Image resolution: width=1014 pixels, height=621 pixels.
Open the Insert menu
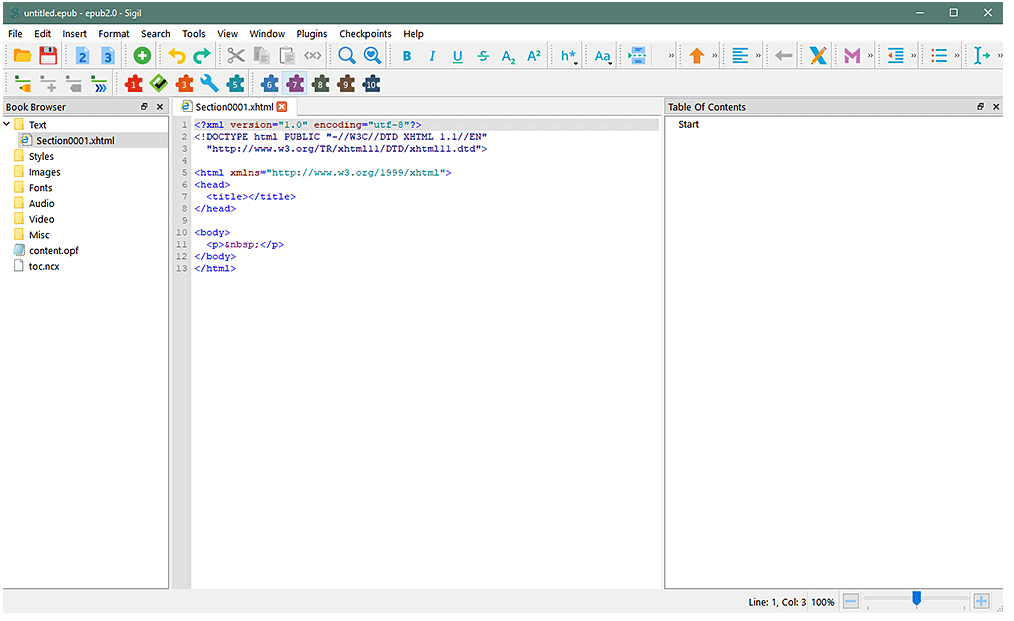(74, 34)
